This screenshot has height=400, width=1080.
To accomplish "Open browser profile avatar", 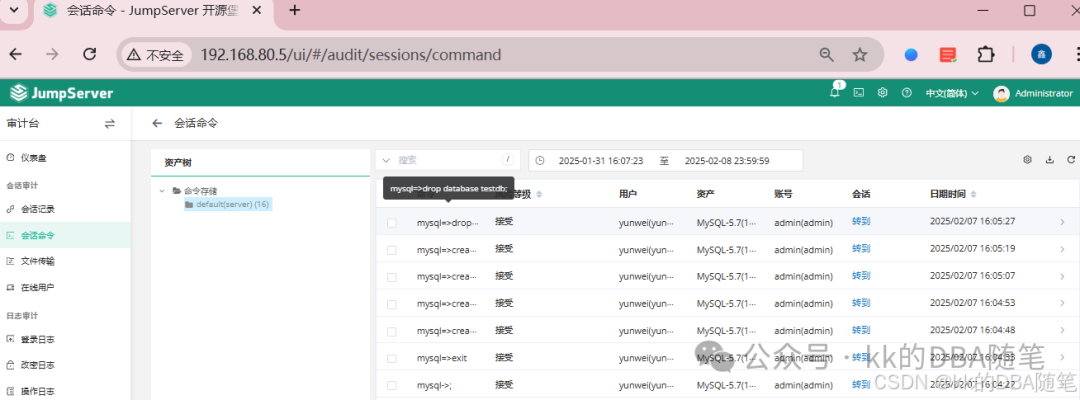I will [1041, 54].
